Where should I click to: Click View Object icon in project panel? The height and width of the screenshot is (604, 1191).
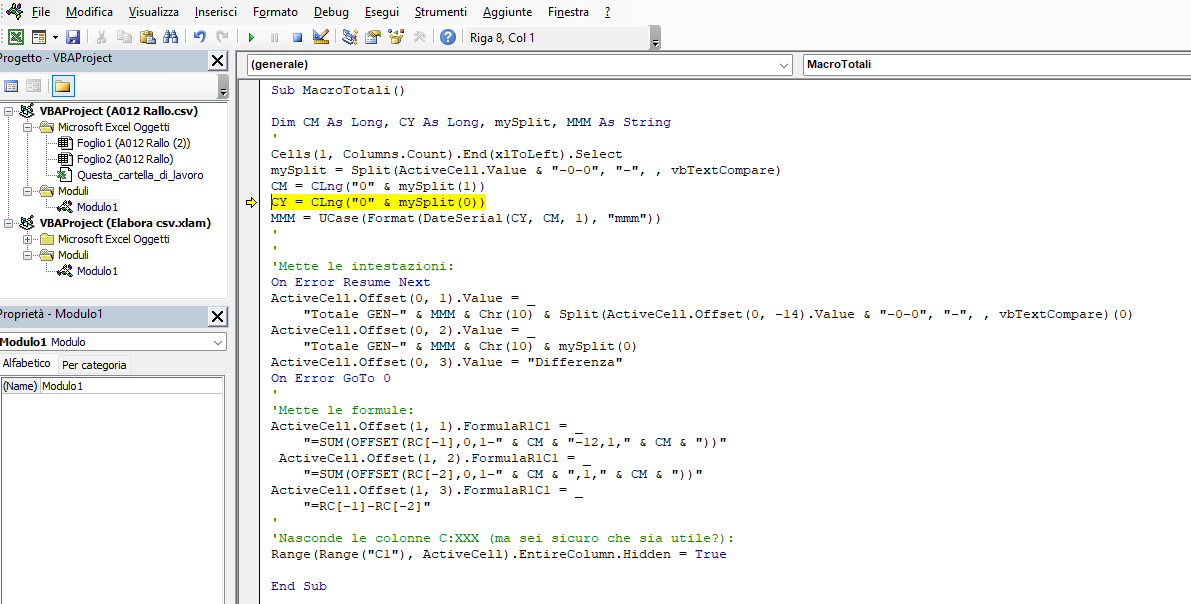(x=34, y=86)
